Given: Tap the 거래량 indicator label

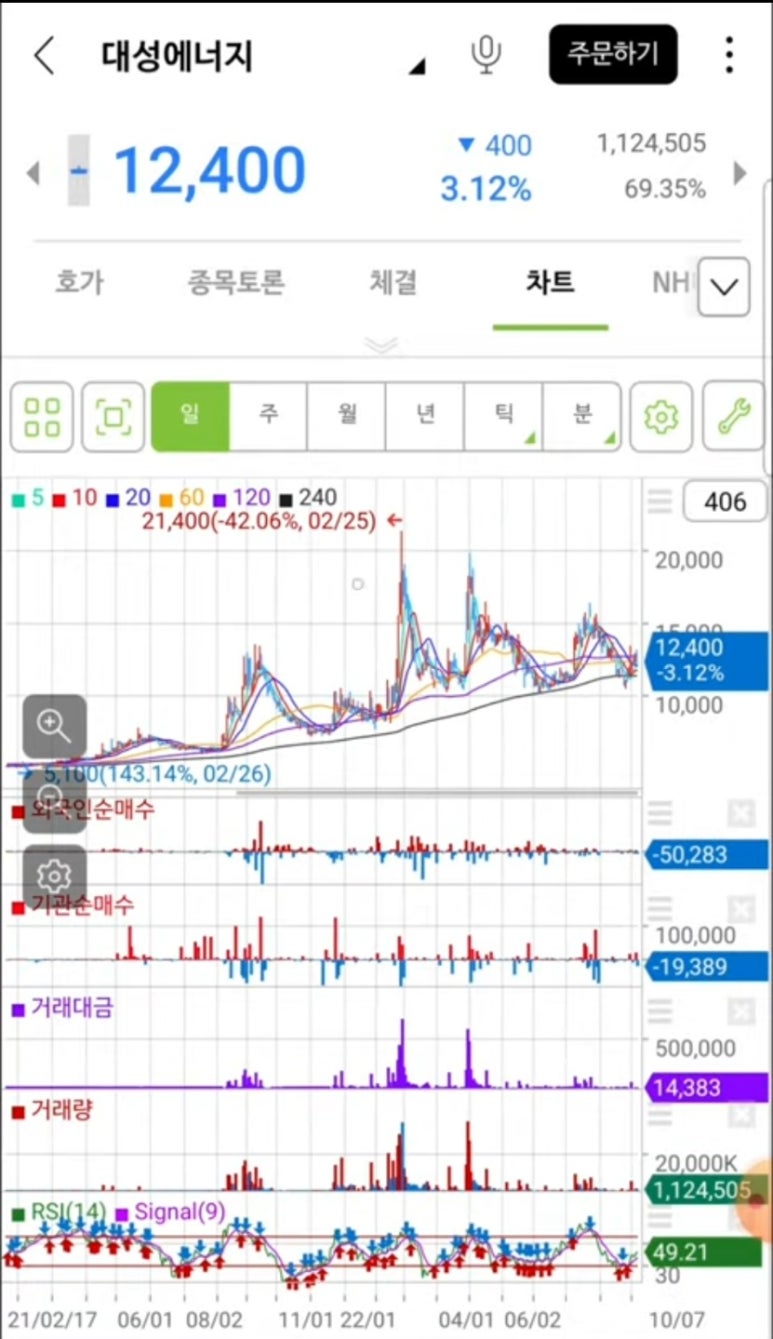Looking at the screenshot, I should click(52, 1109).
